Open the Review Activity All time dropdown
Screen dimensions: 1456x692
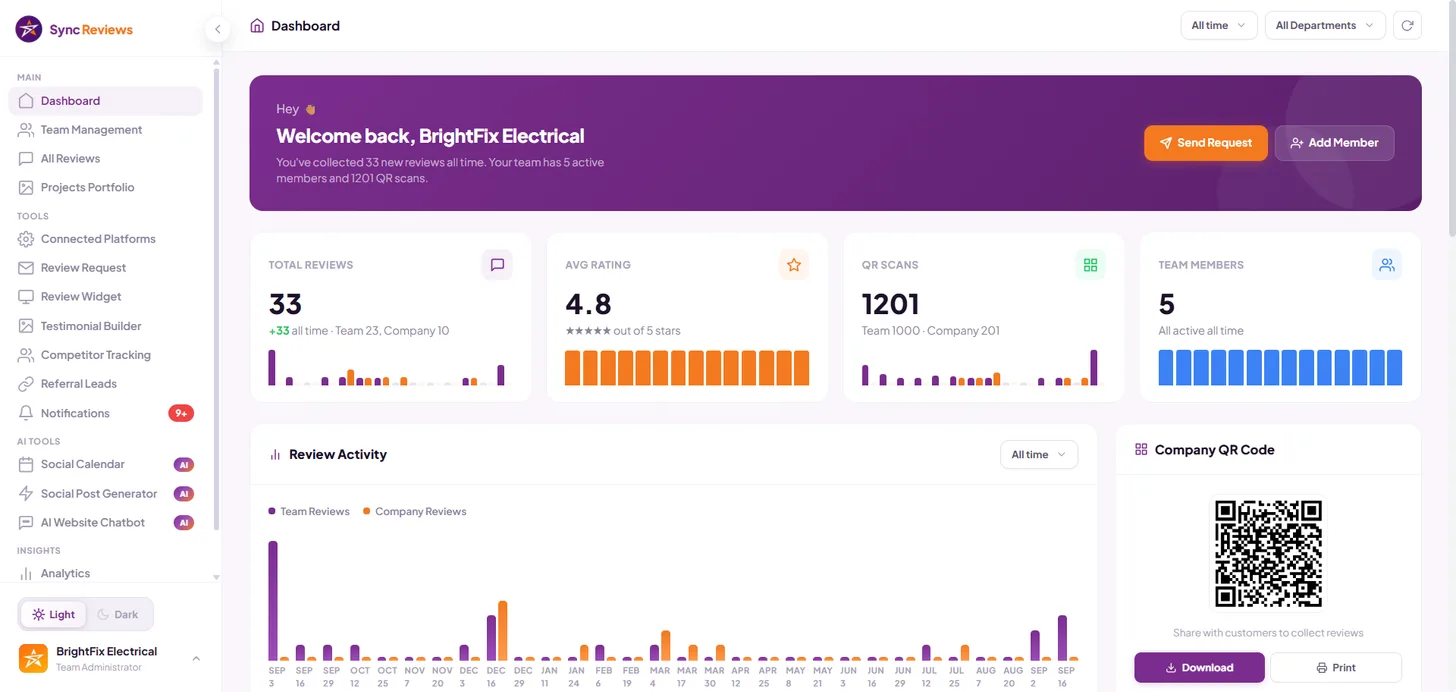(1039, 454)
